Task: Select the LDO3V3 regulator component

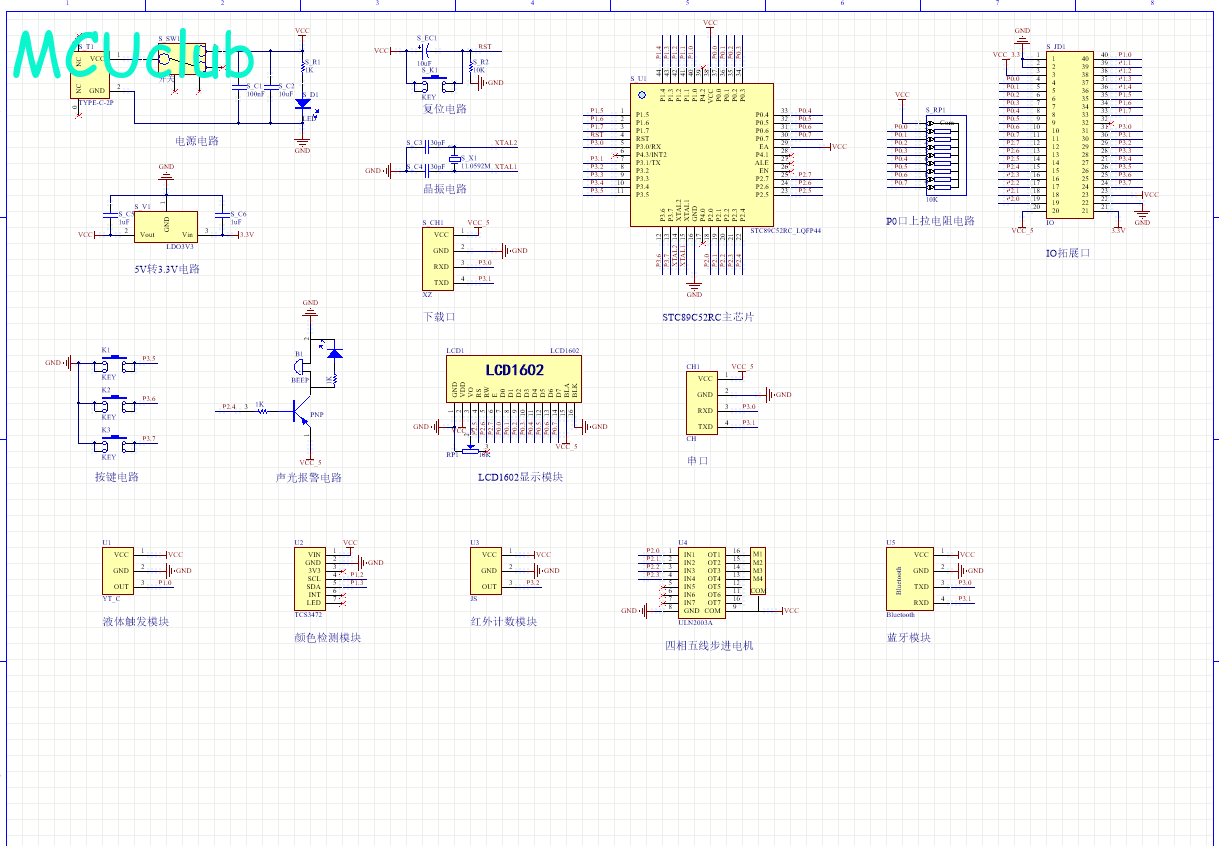Action: [x=166, y=226]
